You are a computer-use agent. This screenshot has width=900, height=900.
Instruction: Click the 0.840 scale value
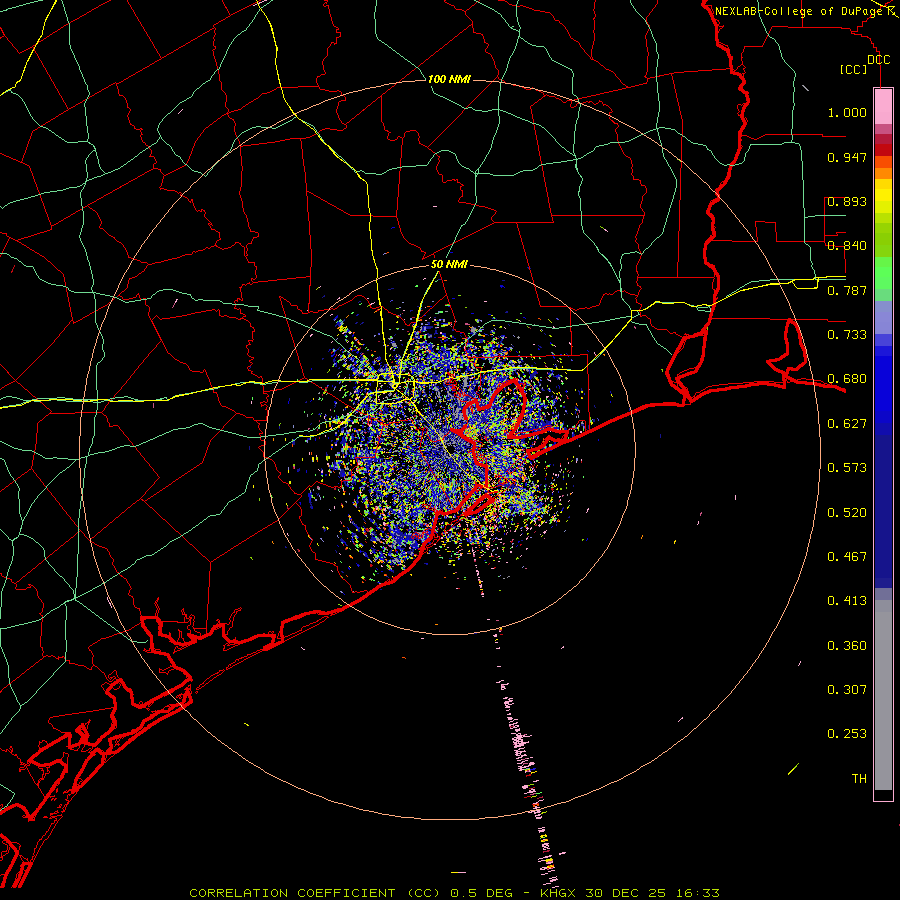tap(847, 246)
